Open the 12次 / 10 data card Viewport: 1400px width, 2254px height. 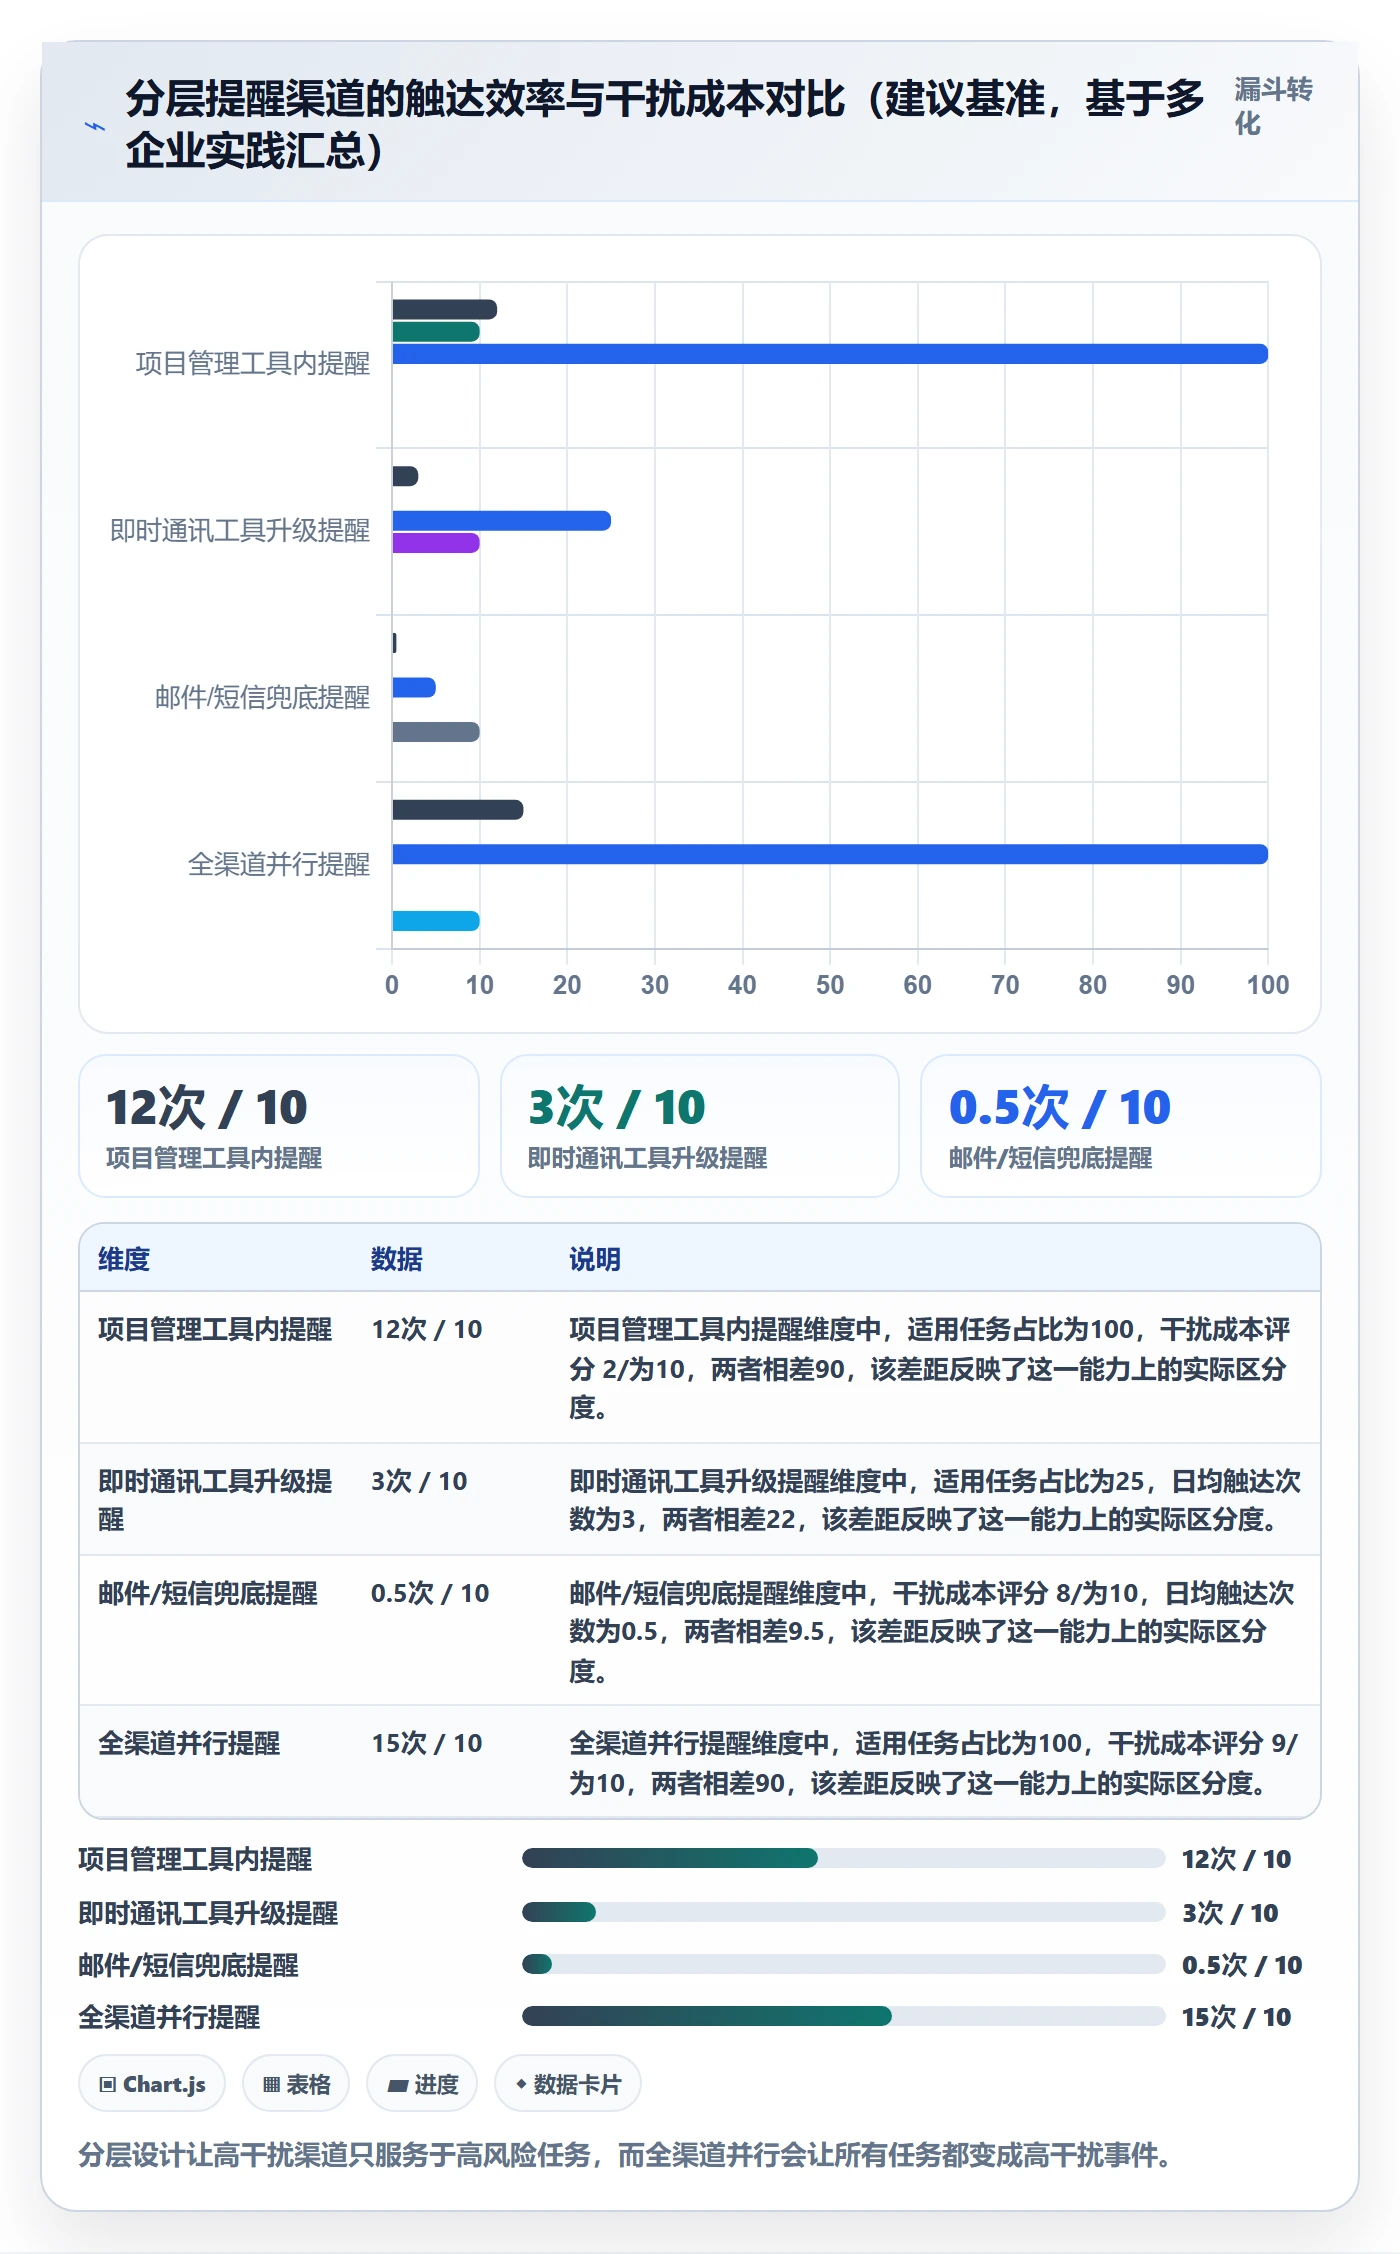tap(279, 1126)
